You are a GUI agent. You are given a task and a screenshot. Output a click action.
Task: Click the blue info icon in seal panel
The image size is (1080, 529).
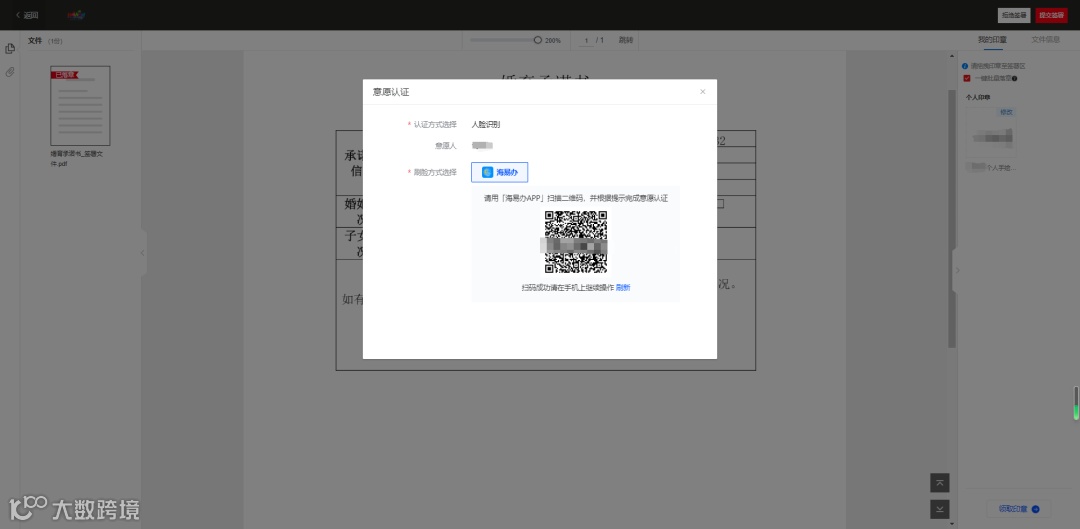click(x=965, y=66)
